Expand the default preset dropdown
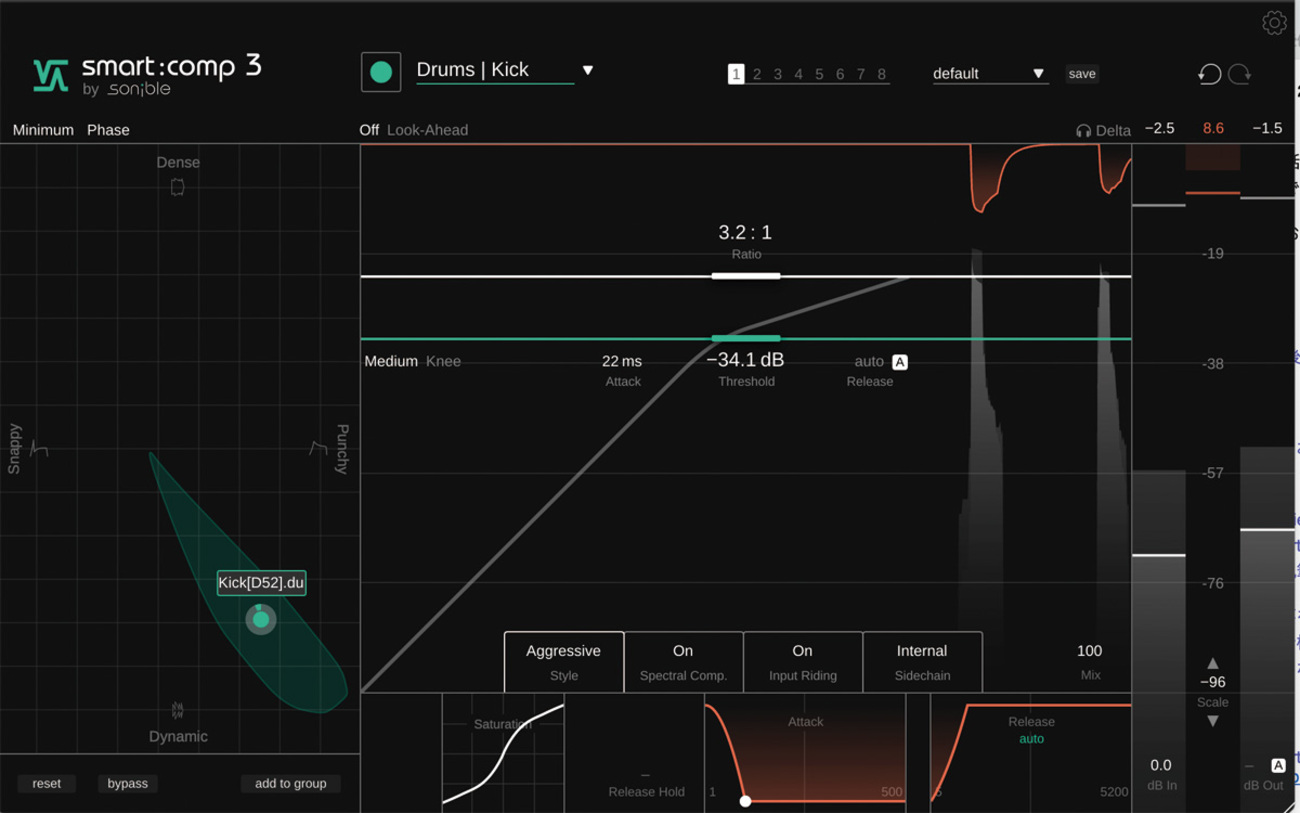 coord(1038,74)
